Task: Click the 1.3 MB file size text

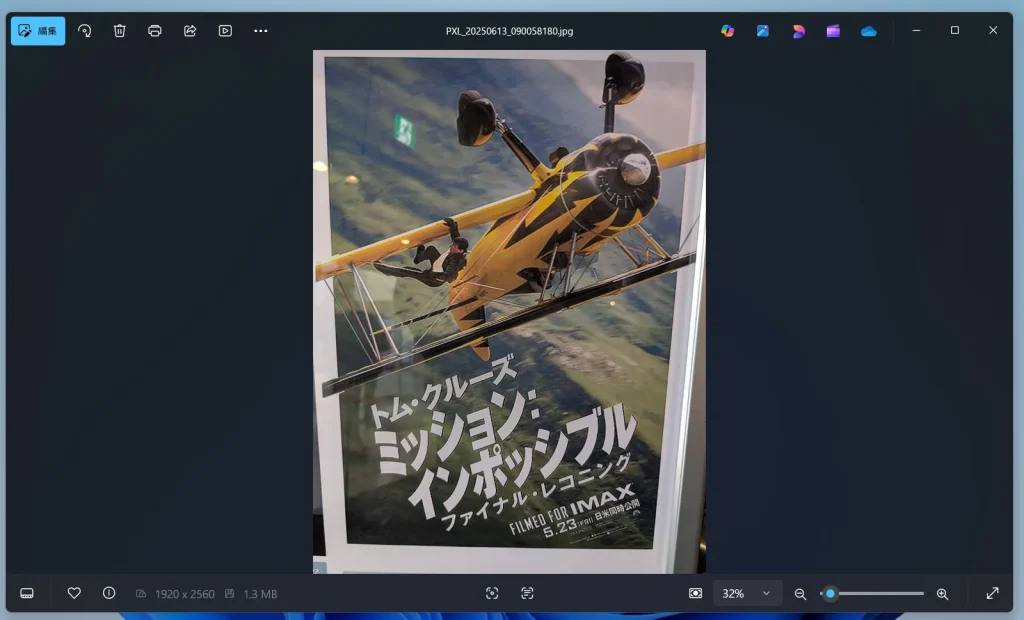Action: tap(260, 594)
